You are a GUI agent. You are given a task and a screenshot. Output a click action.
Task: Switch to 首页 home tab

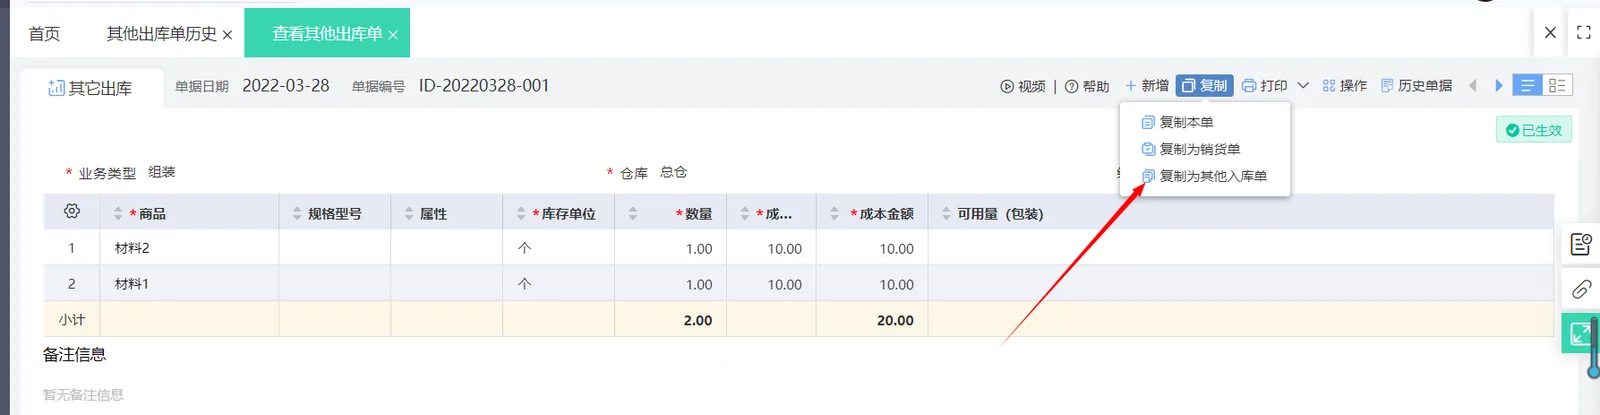[44, 34]
